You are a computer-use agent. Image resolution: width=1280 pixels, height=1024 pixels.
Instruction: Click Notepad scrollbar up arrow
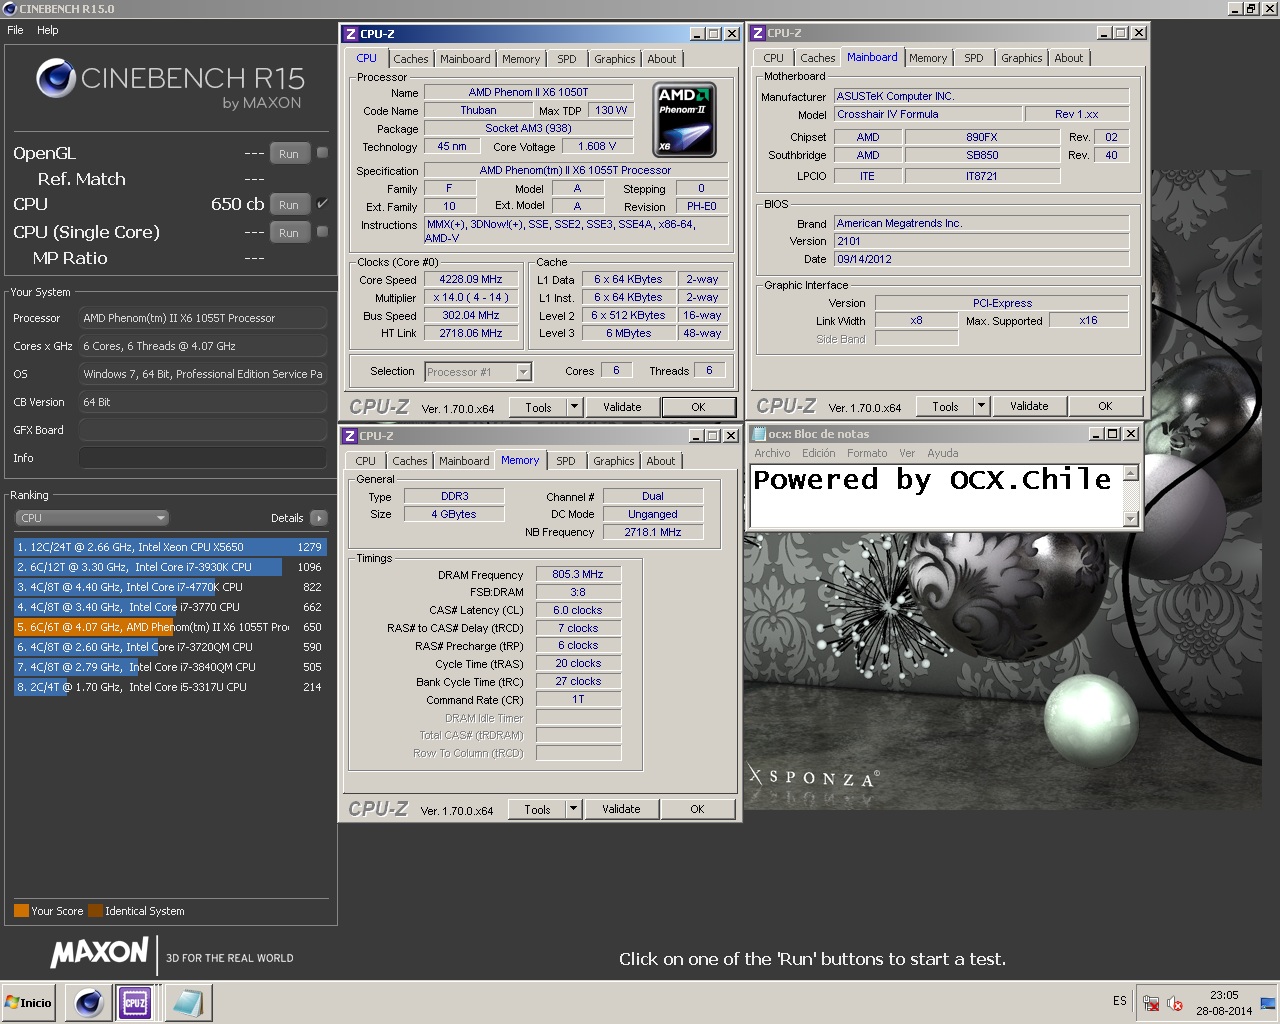point(1131,474)
